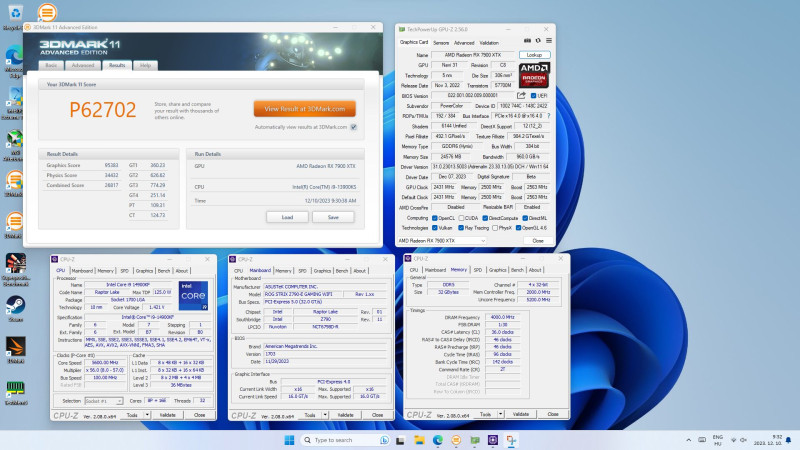Open the Graphics tab in the CPU-Z Mainboard window

322,271
